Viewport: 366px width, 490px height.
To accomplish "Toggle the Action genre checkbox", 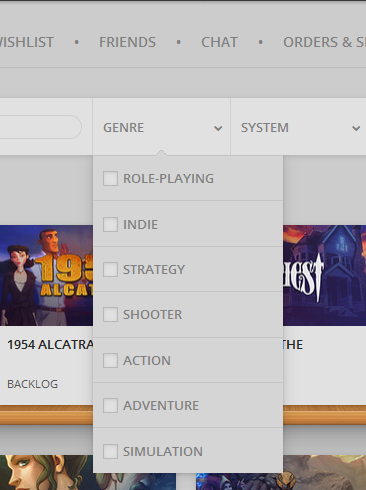I will (x=110, y=360).
